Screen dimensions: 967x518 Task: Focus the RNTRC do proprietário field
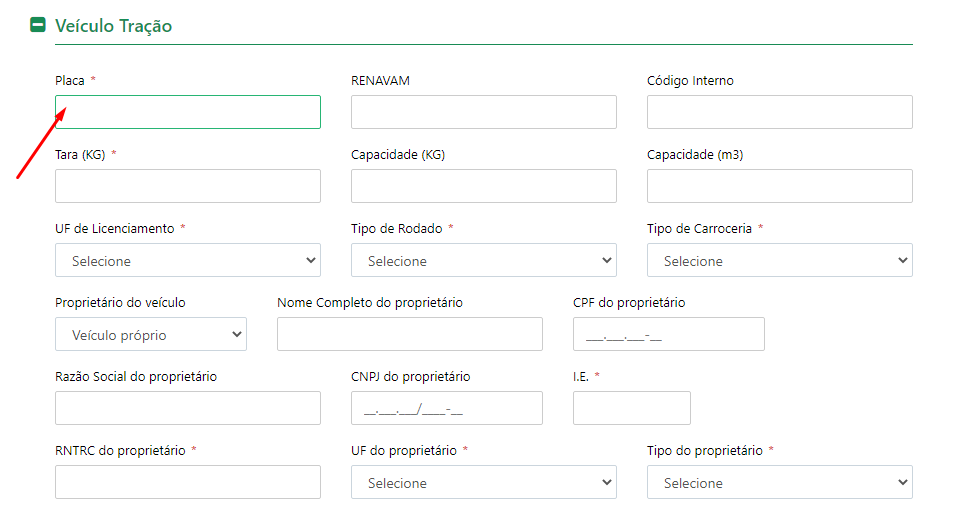pos(188,482)
